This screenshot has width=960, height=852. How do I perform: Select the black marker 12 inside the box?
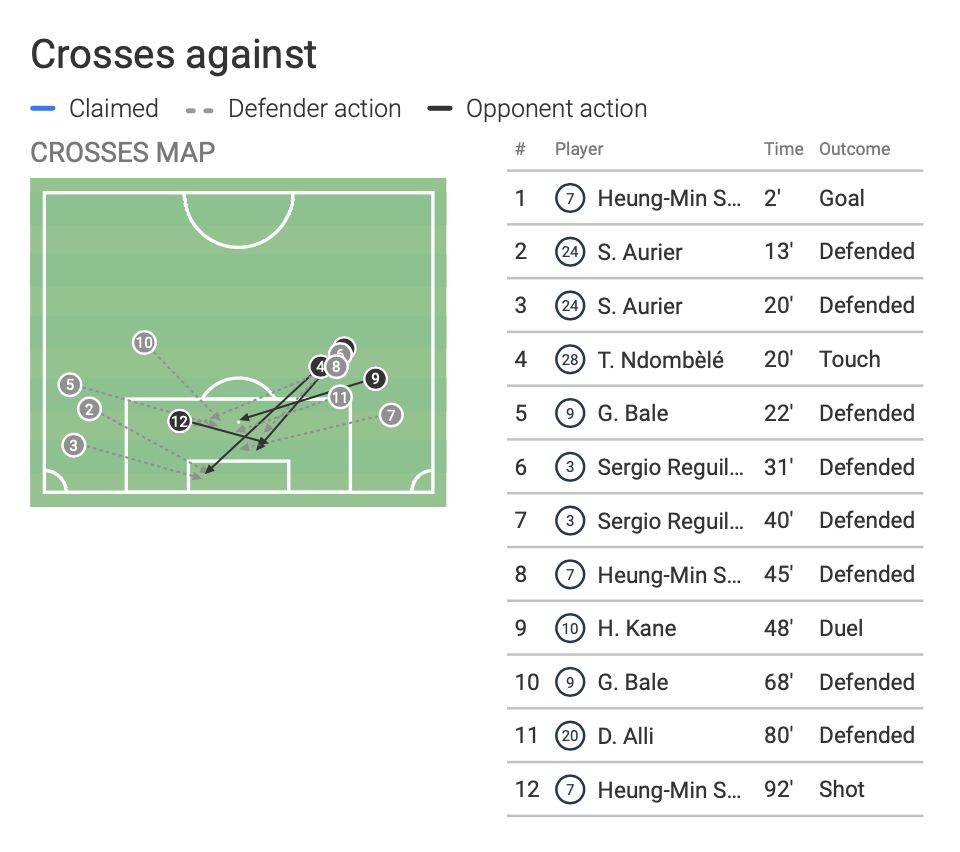tap(179, 421)
